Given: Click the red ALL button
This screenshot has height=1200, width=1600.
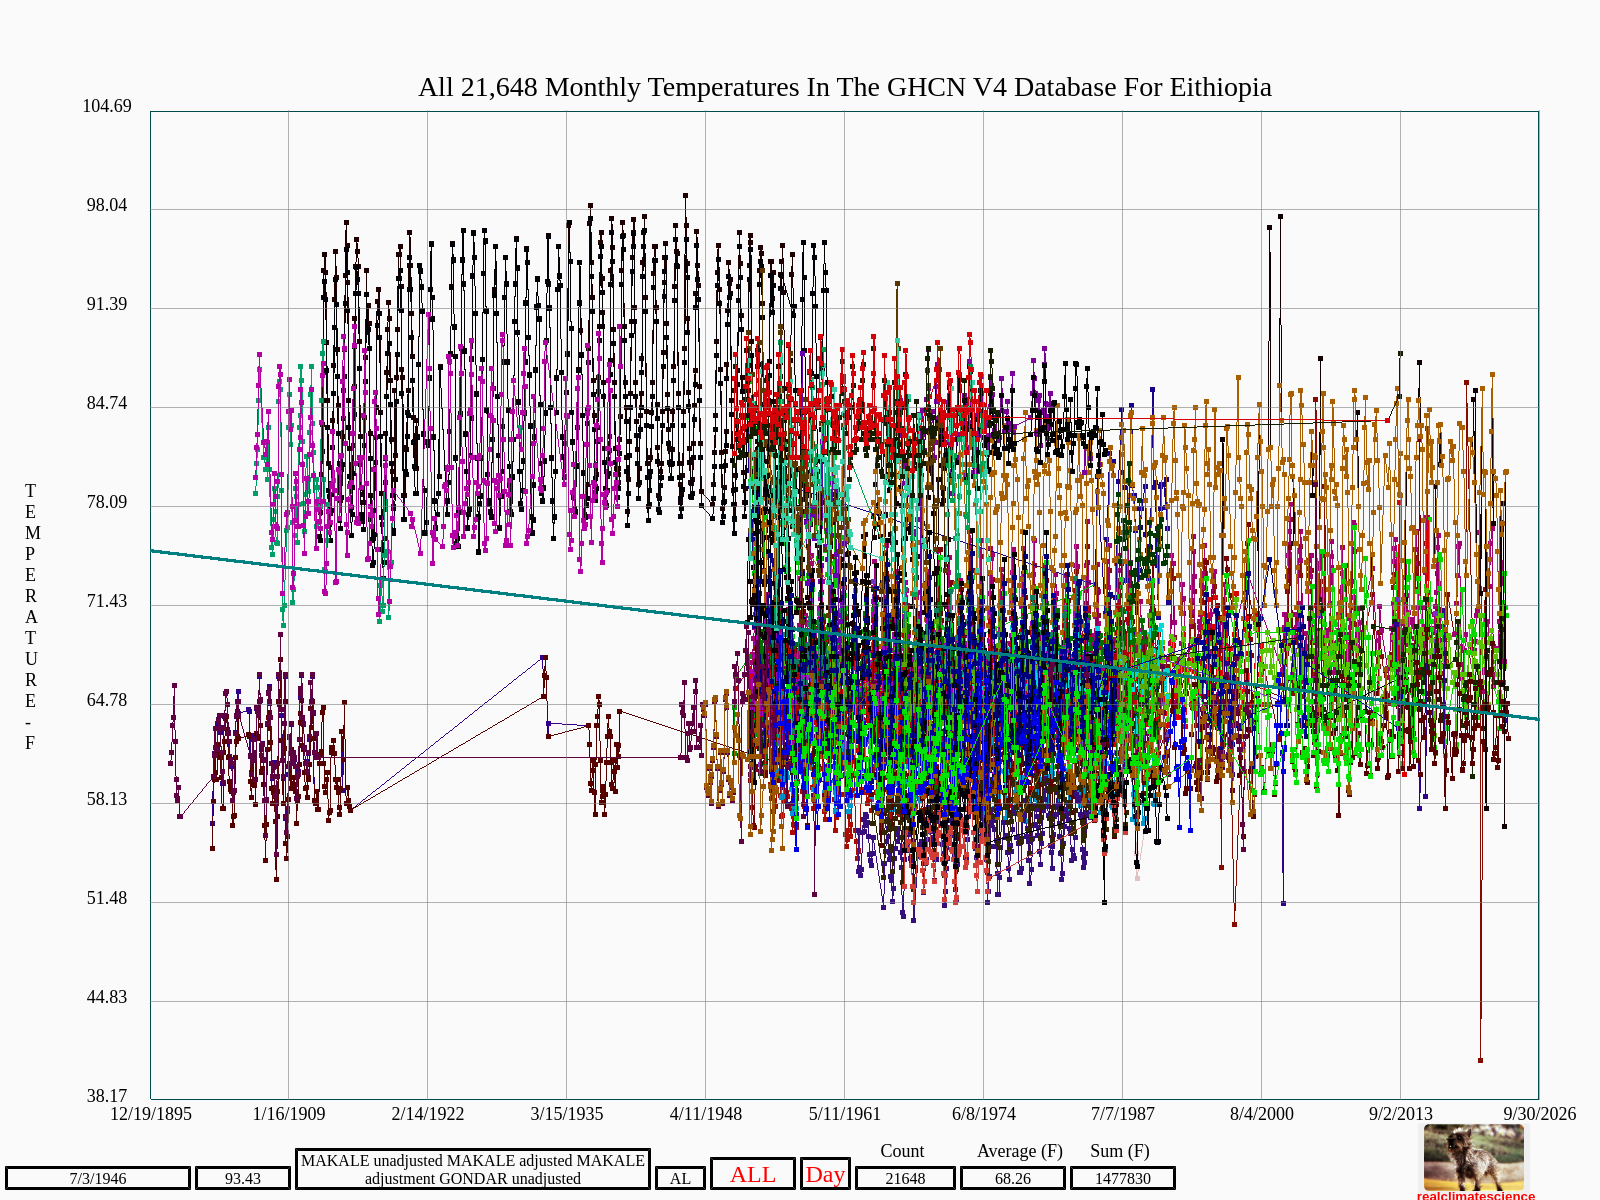Looking at the screenshot, I should pyautogui.click(x=753, y=1174).
